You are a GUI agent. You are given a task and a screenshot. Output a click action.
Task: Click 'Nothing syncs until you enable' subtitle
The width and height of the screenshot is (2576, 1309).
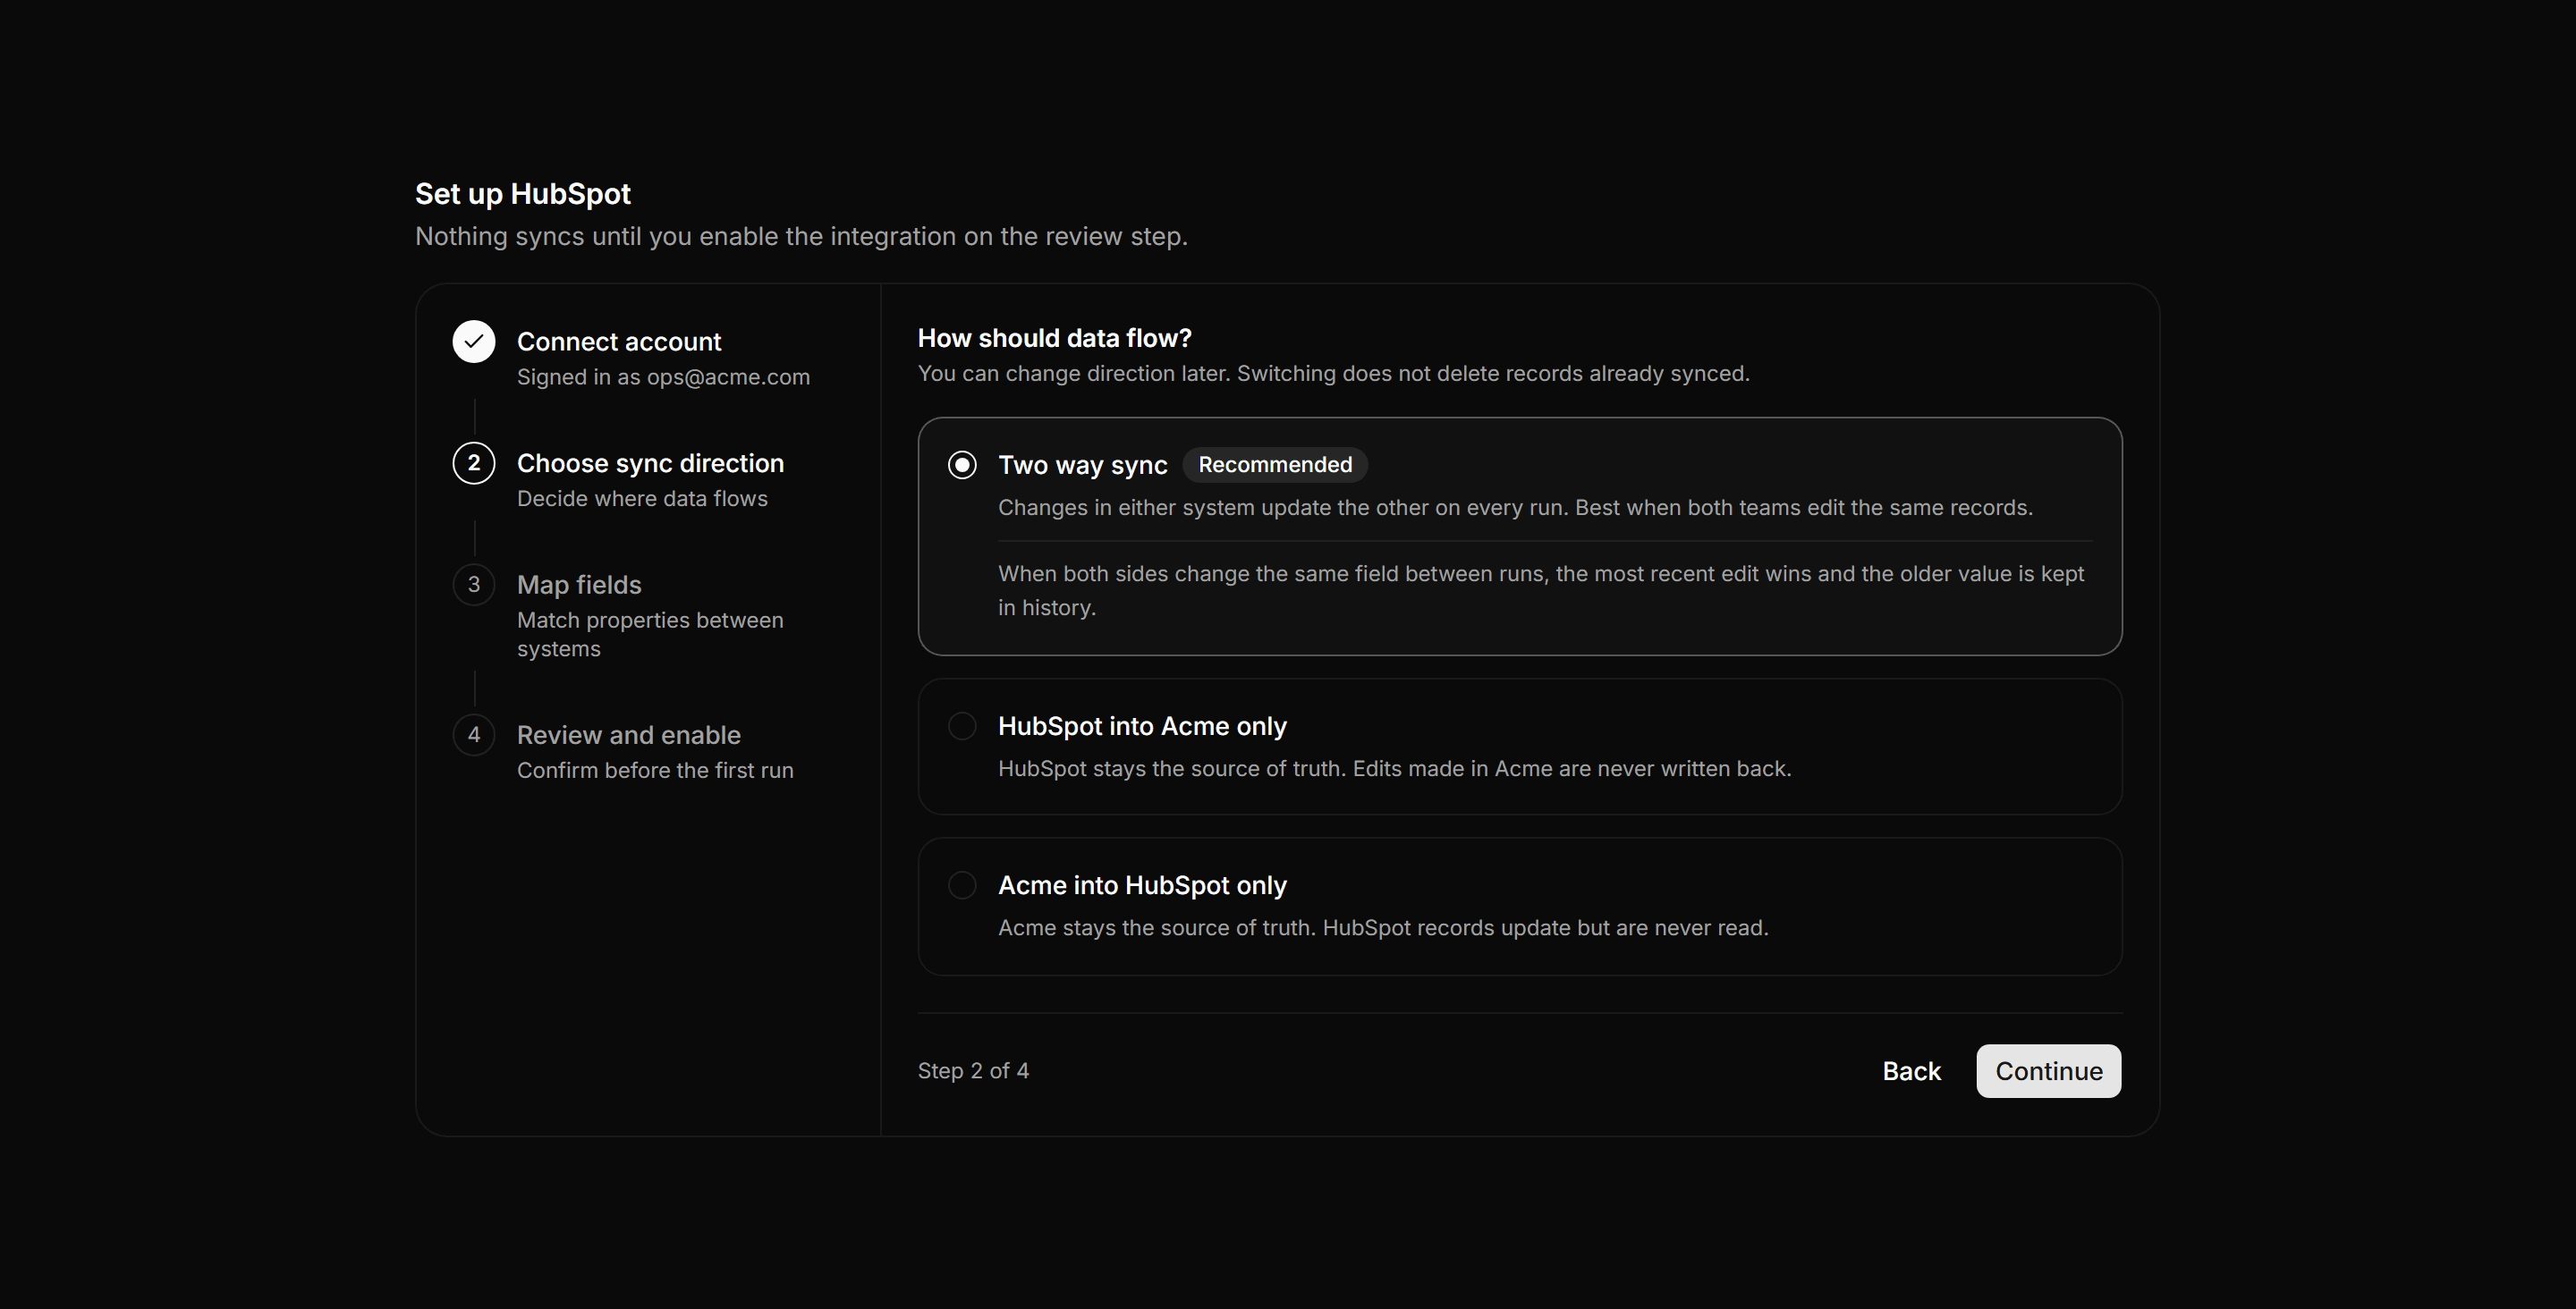tap(801, 236)
